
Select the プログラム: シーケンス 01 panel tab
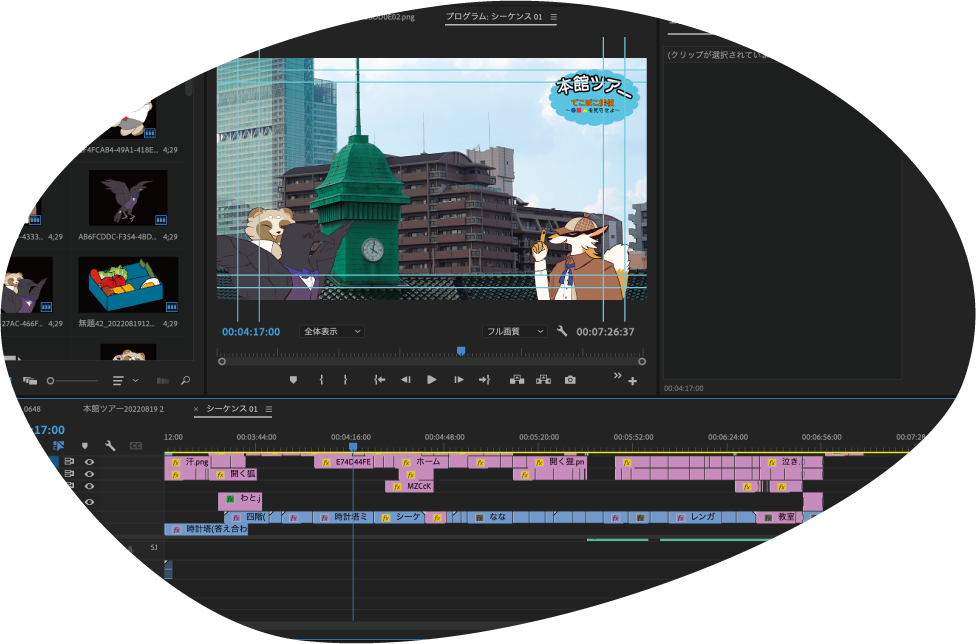494,17
